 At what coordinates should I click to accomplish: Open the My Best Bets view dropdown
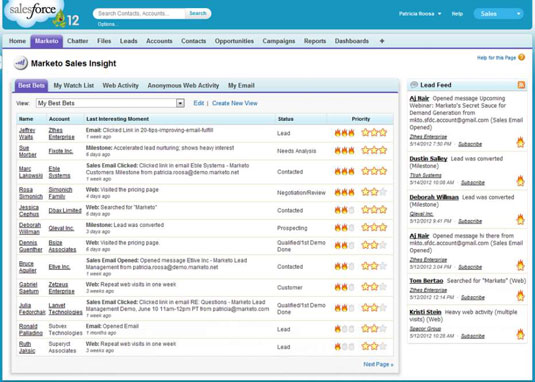(110, 103)
